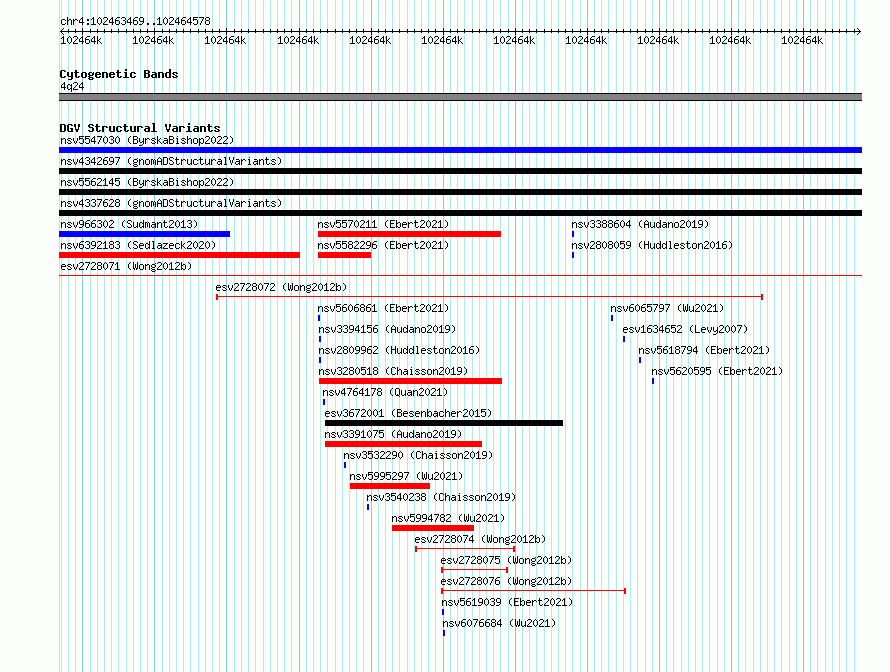Open nsv5606861 (Ebert2021) label
890x672 pixels.
[x=383, y=308]
